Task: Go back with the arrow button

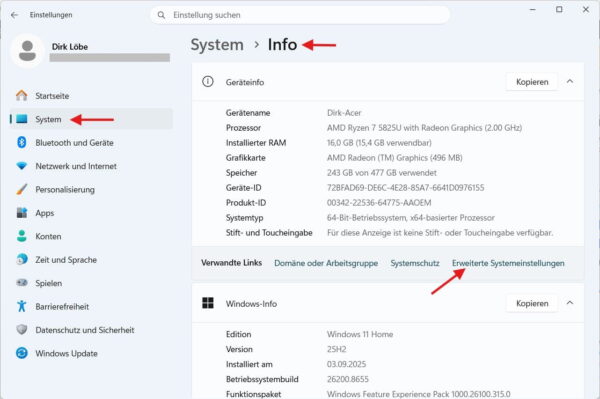Action: tap(15, 15)
